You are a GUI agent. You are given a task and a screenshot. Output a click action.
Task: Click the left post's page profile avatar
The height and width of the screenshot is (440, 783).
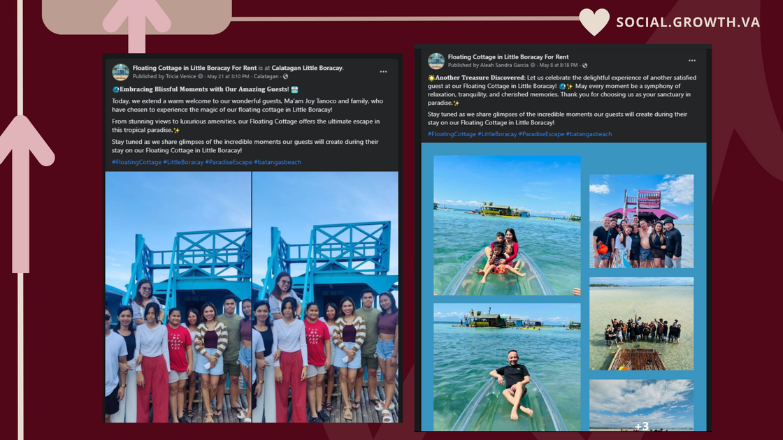click(120, 72)
